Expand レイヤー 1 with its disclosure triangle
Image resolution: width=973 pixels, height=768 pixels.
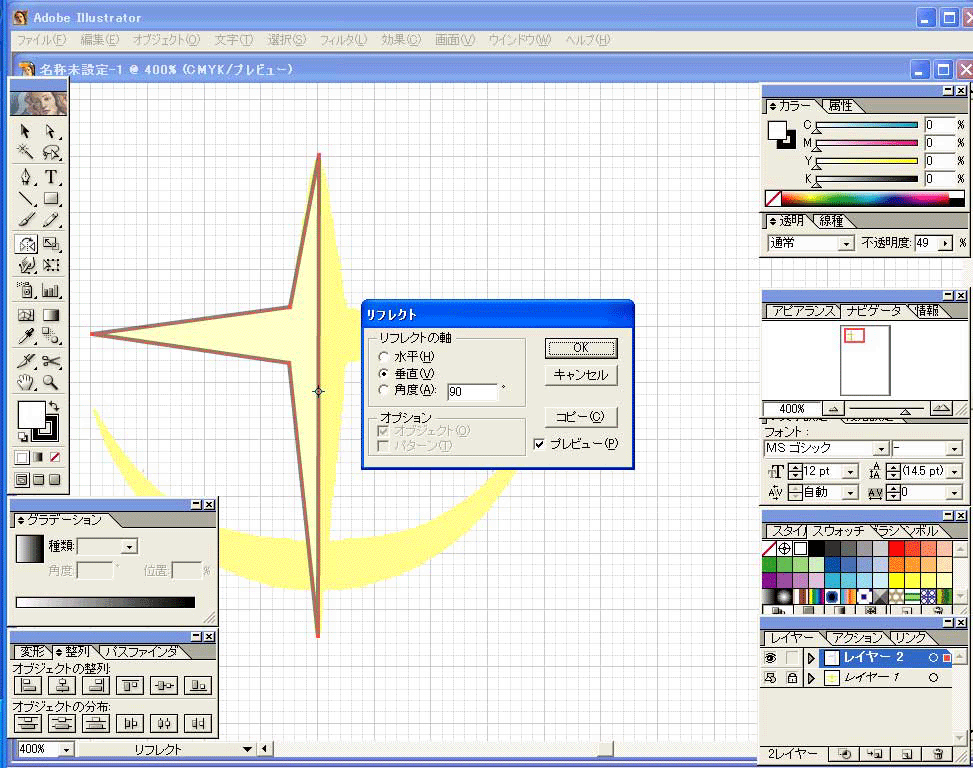[812, 678]
